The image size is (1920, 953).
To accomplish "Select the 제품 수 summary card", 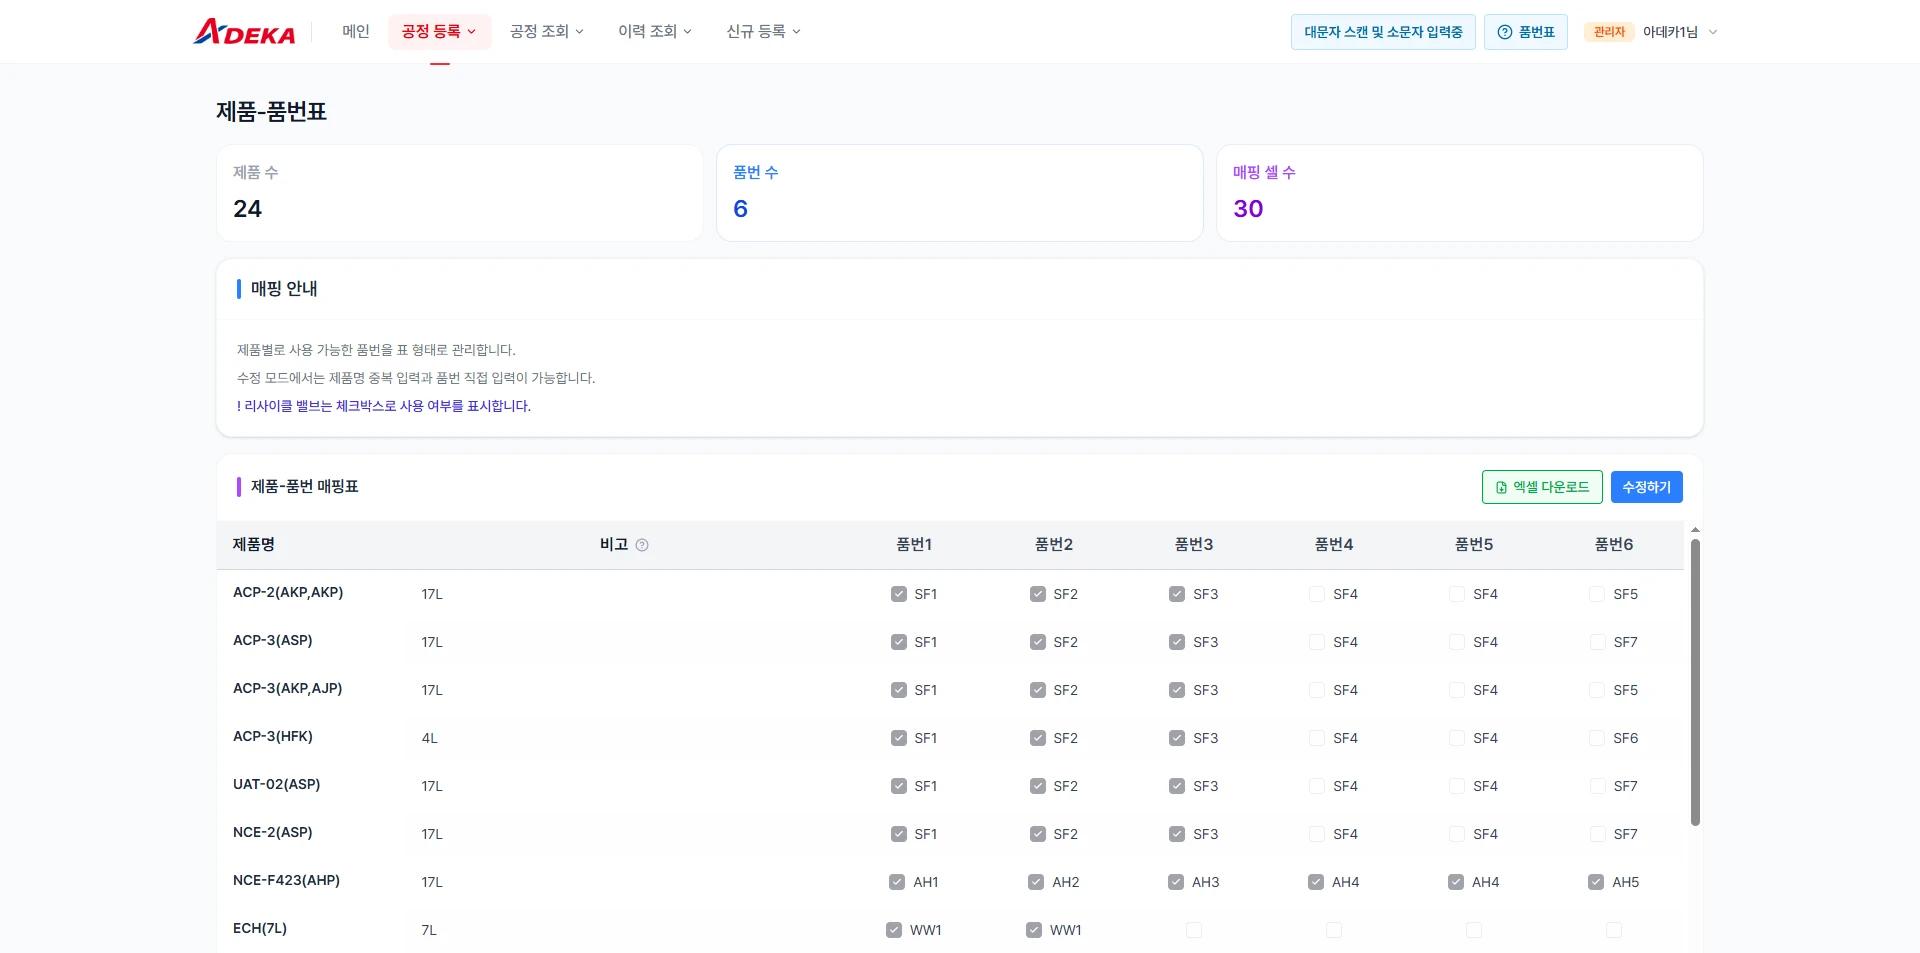I will (x=460, y=193).
